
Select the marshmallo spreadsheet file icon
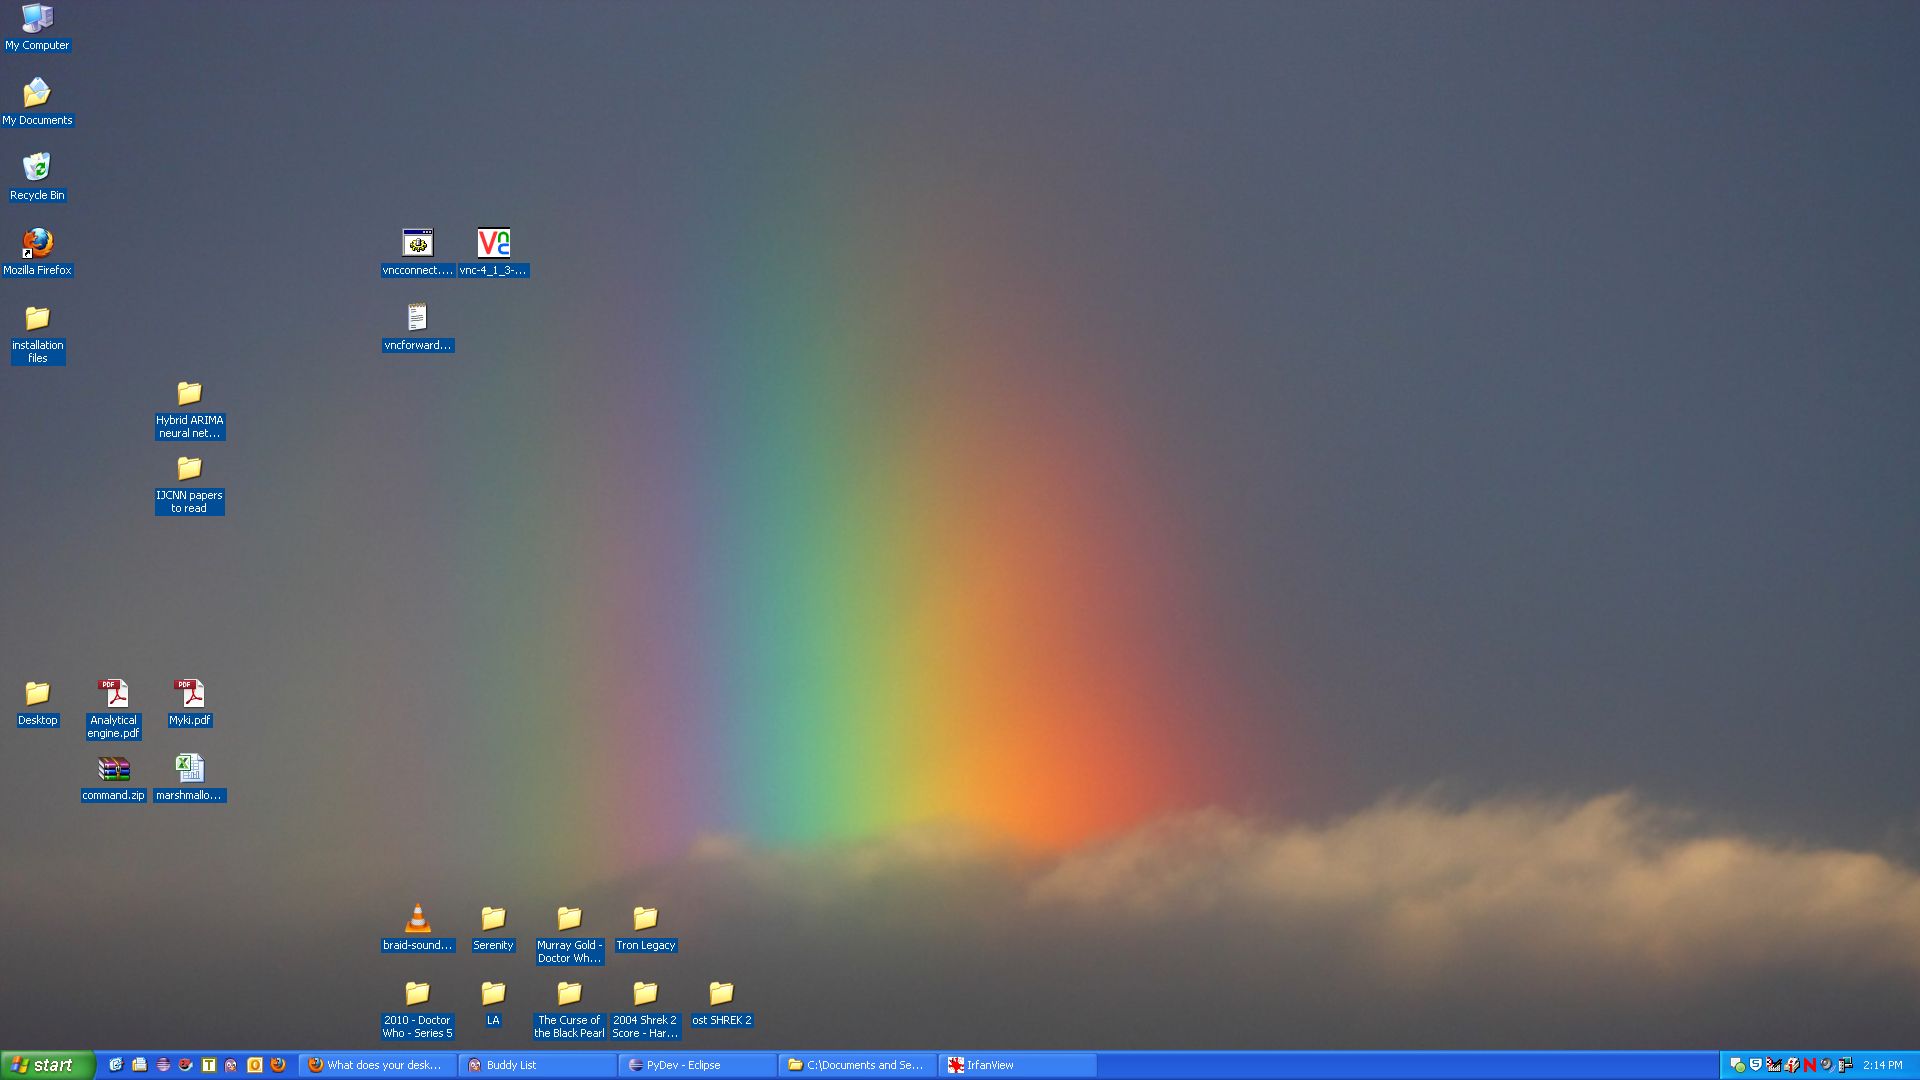click(x=189, y=769)
